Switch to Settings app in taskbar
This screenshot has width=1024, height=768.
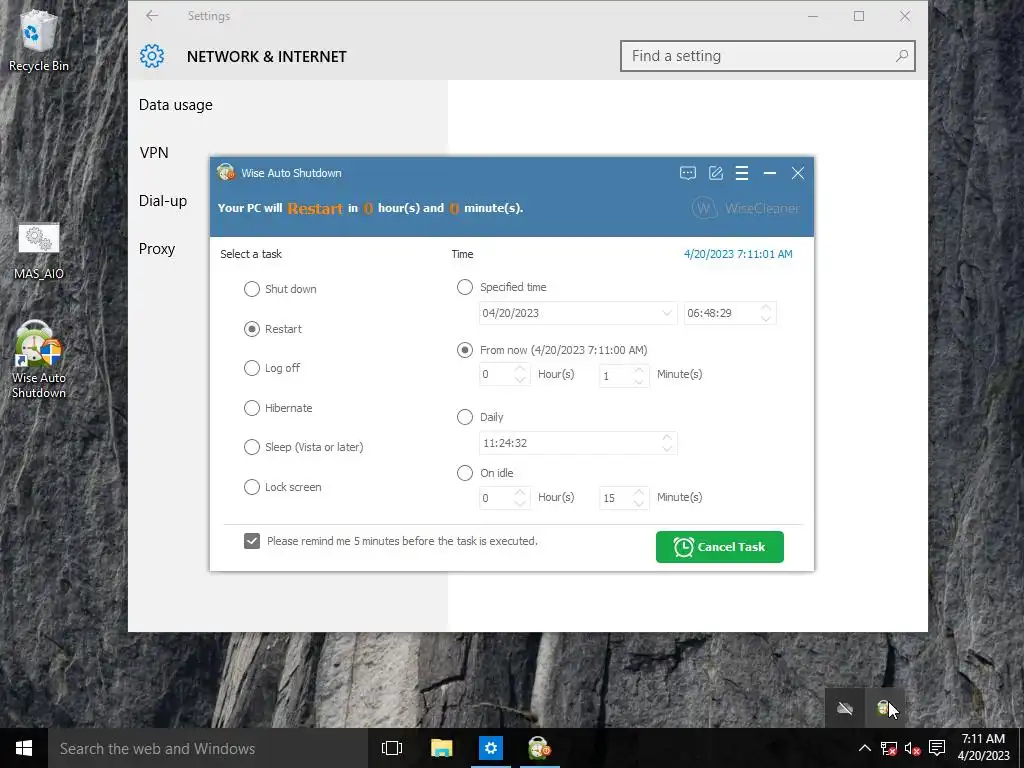click(490, 748)
